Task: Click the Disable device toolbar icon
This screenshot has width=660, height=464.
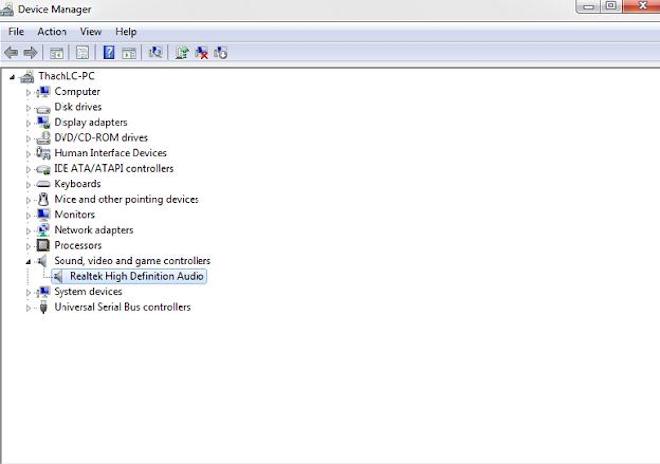Action: [221, 53]
